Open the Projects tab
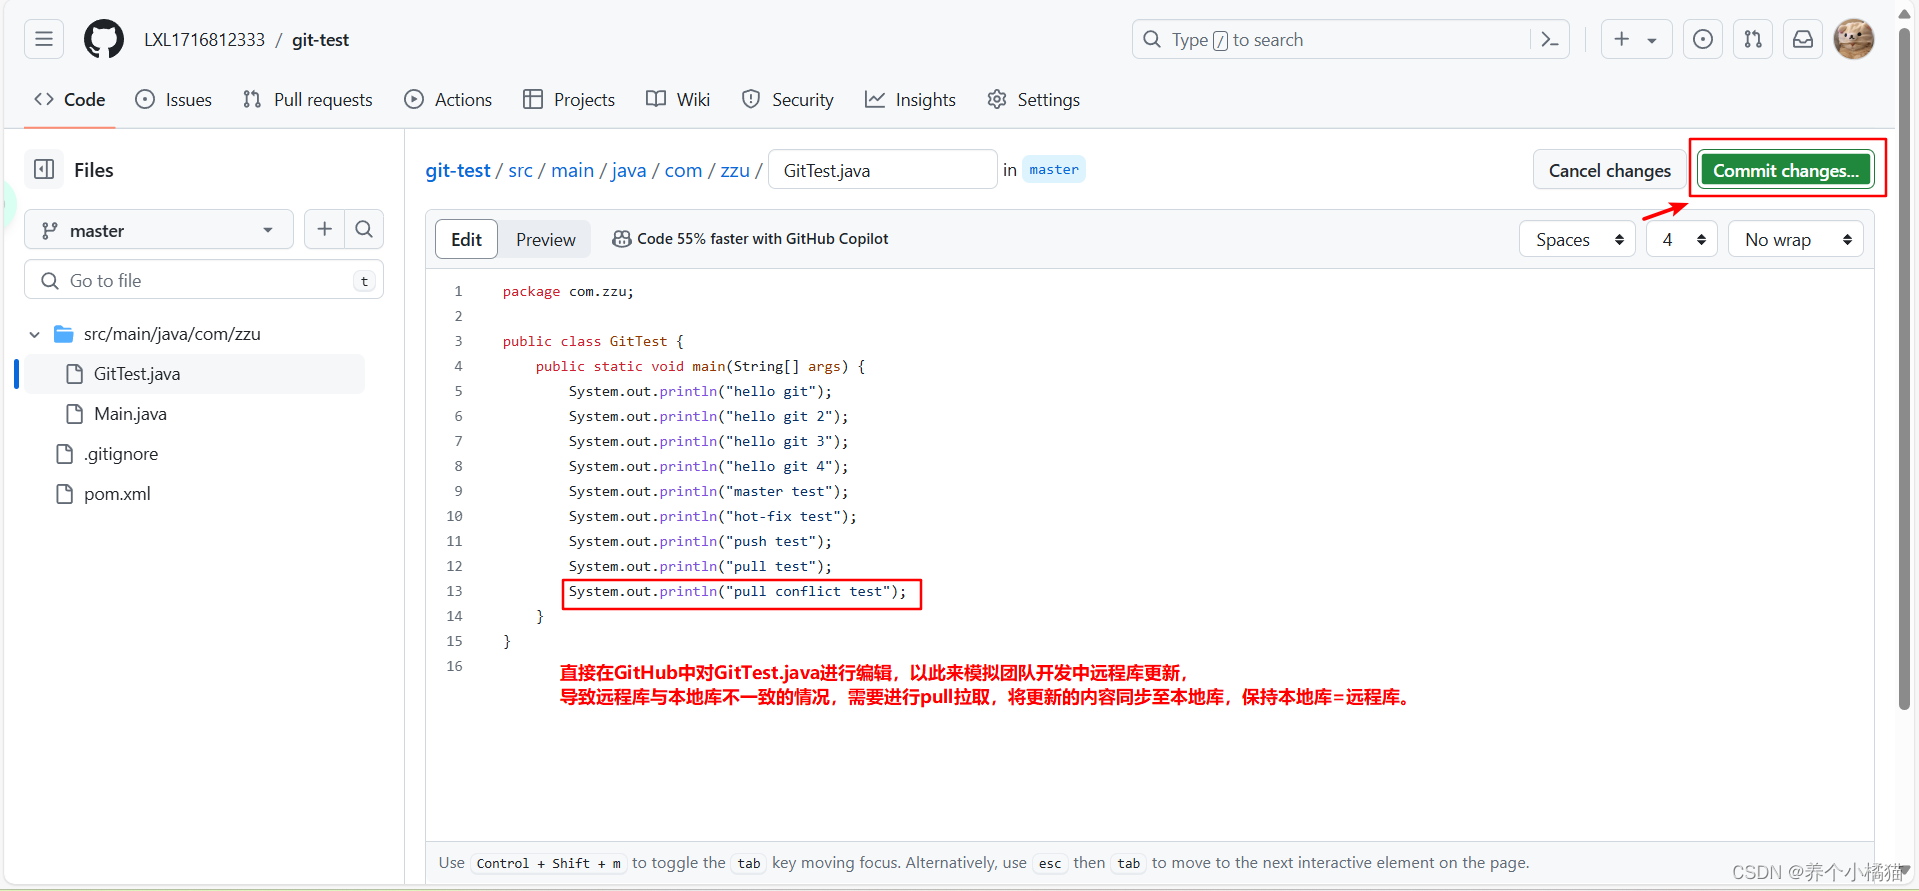The image size is (1919, 891). pos(569,99)
